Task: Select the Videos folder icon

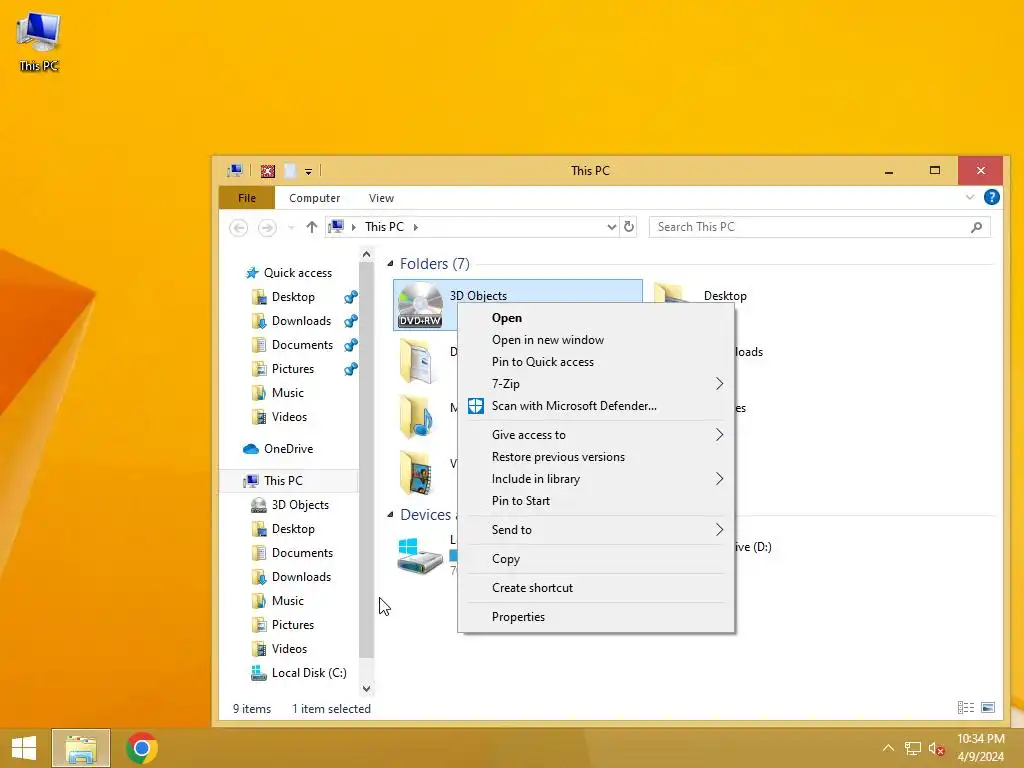Action: (x=417, y=473)
